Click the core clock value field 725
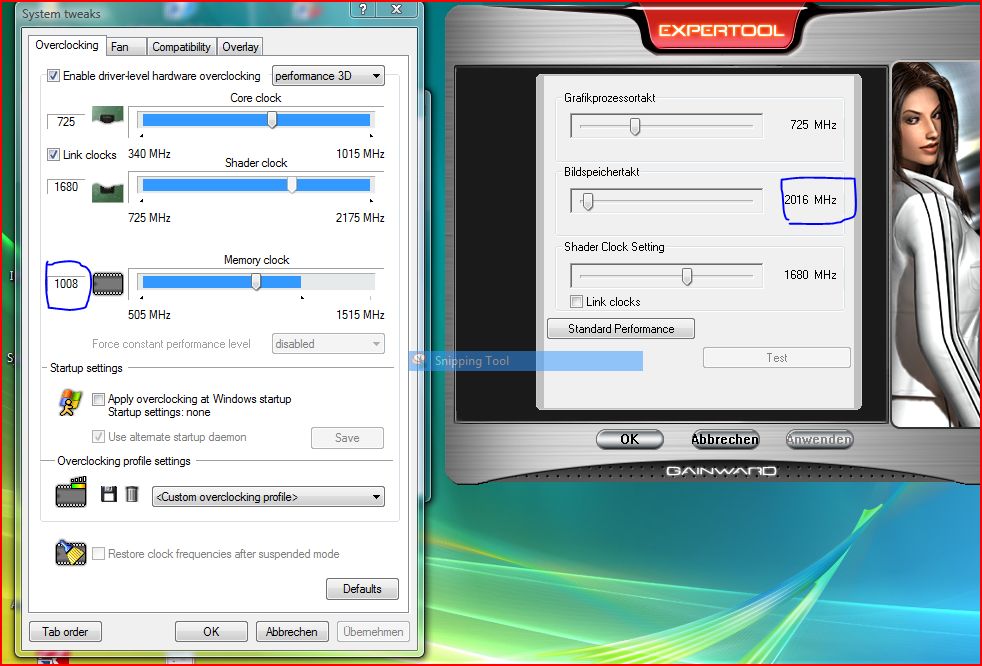The height and width of the screenshot is (666, 982). click(x=66, y=122)
